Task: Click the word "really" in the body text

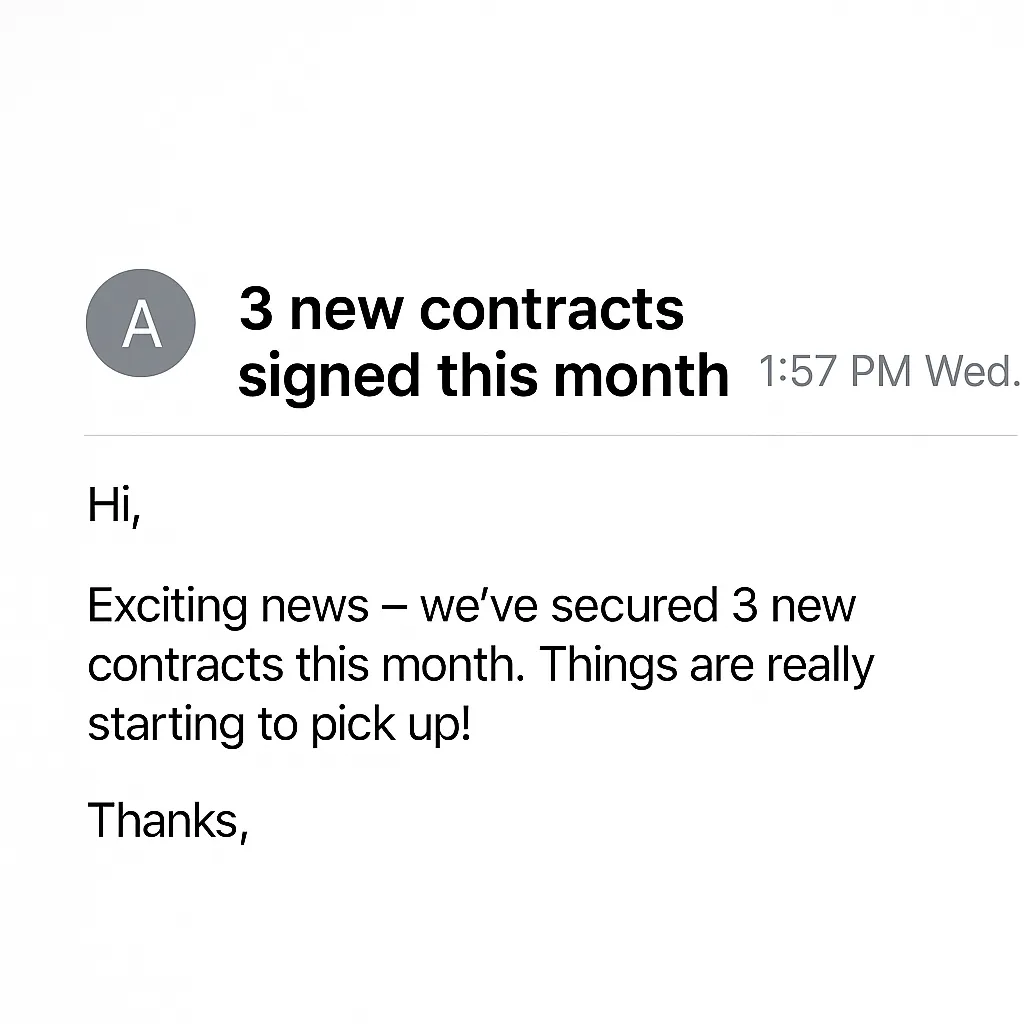Action: 820,666
